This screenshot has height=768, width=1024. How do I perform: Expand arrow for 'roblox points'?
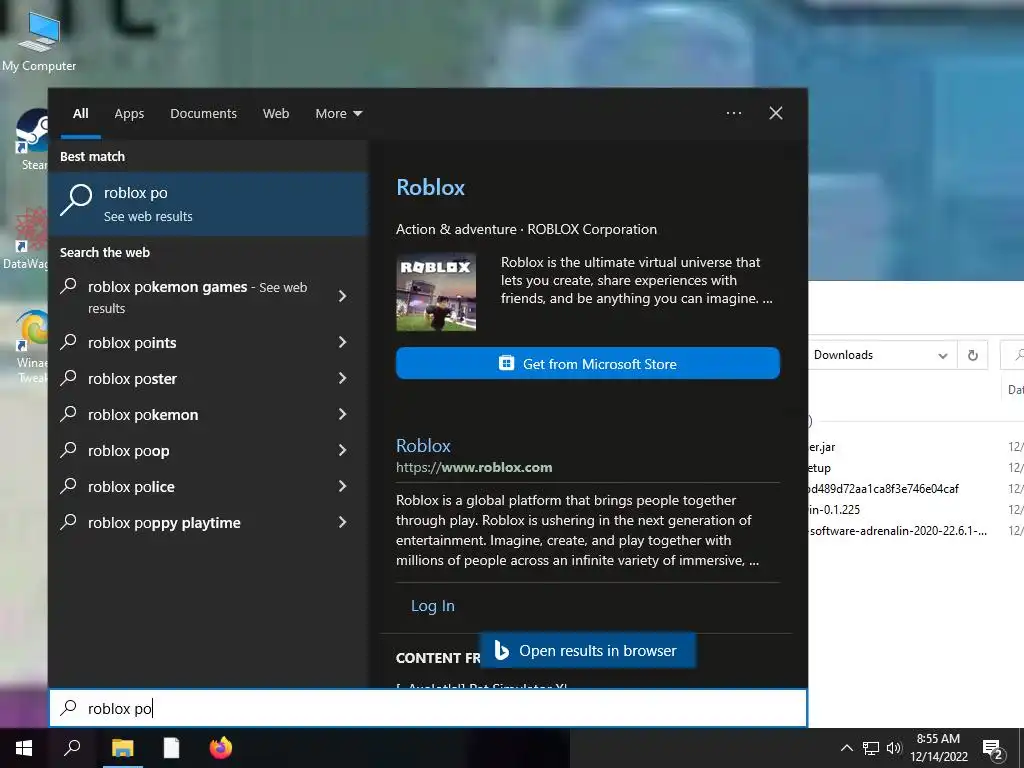pyautogui.click(x=342, y=342)
